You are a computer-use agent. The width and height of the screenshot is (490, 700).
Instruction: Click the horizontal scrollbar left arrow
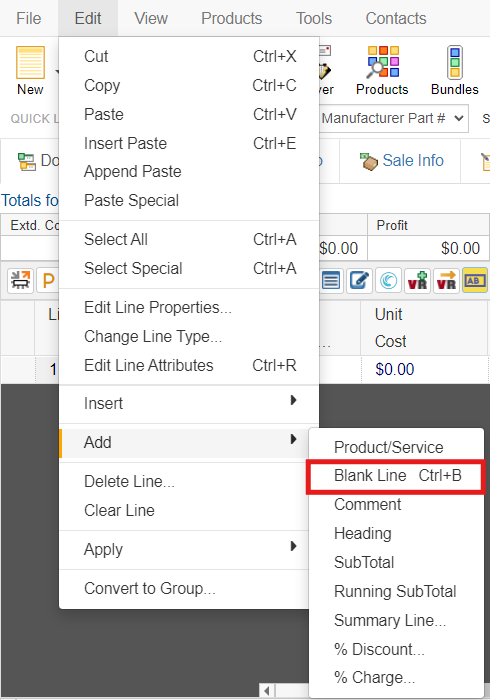[266, 691]
